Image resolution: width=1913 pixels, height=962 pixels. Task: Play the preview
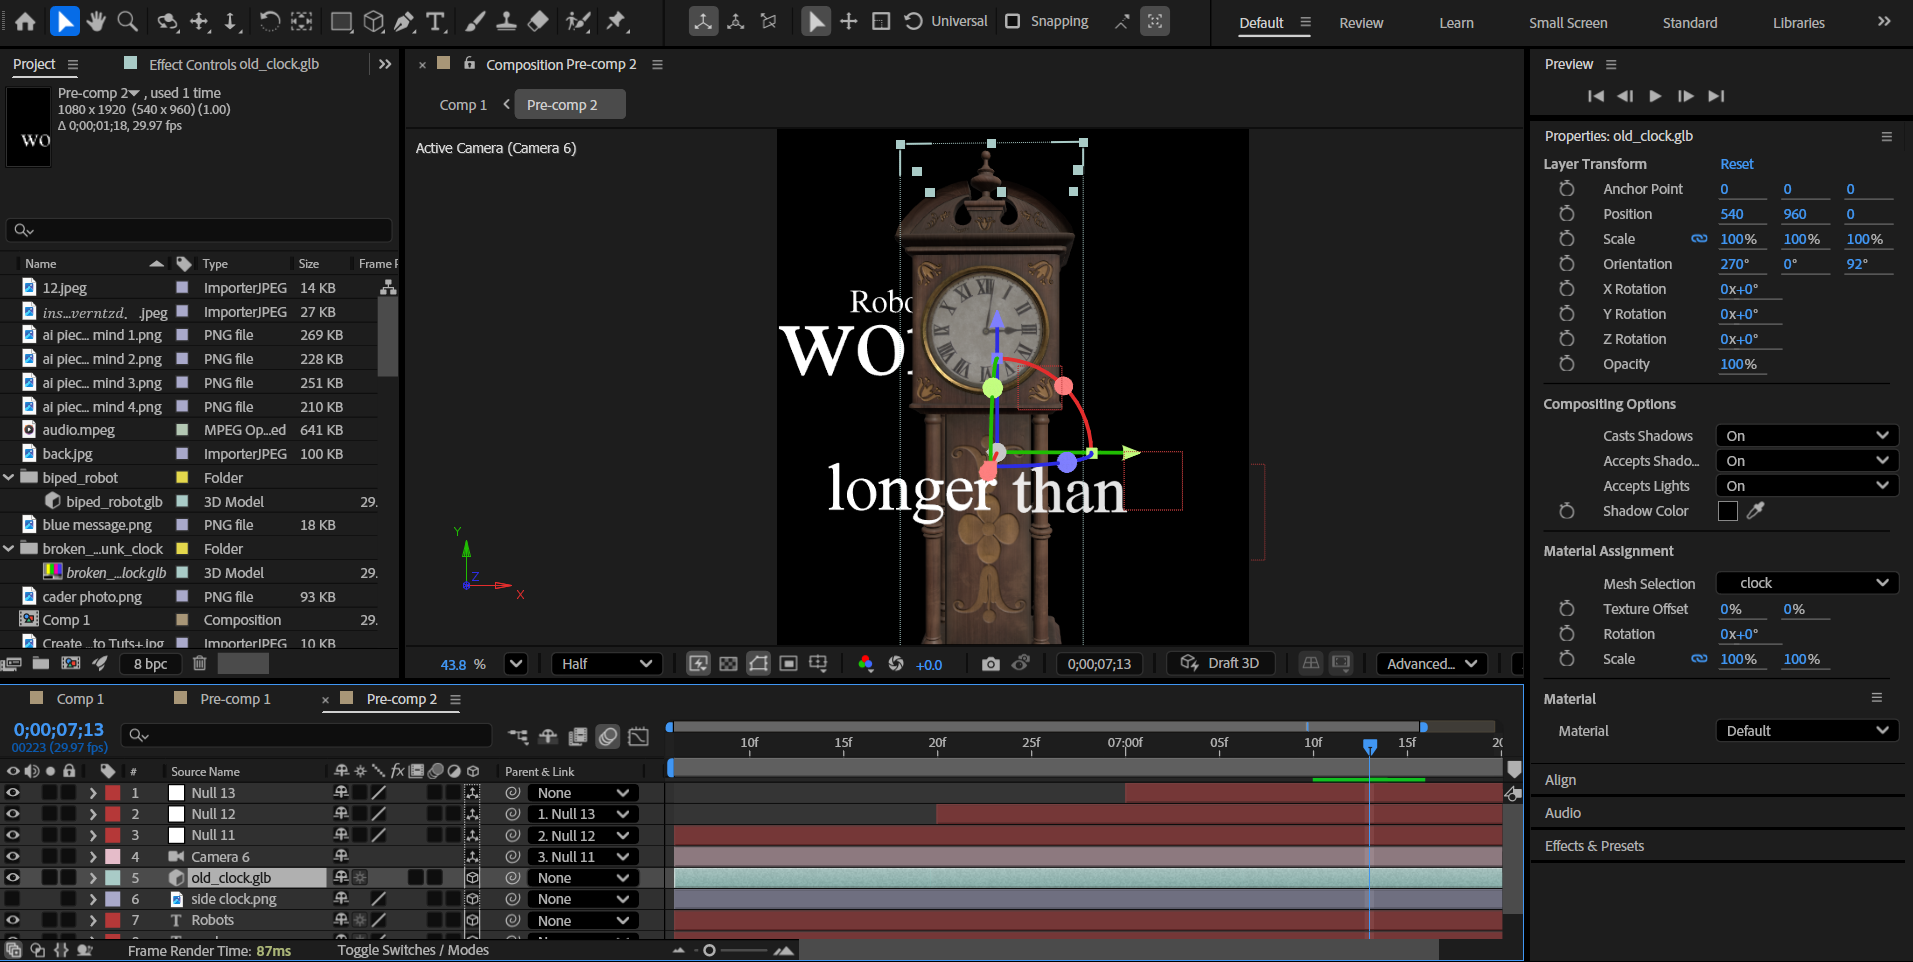coord(1655,96)
